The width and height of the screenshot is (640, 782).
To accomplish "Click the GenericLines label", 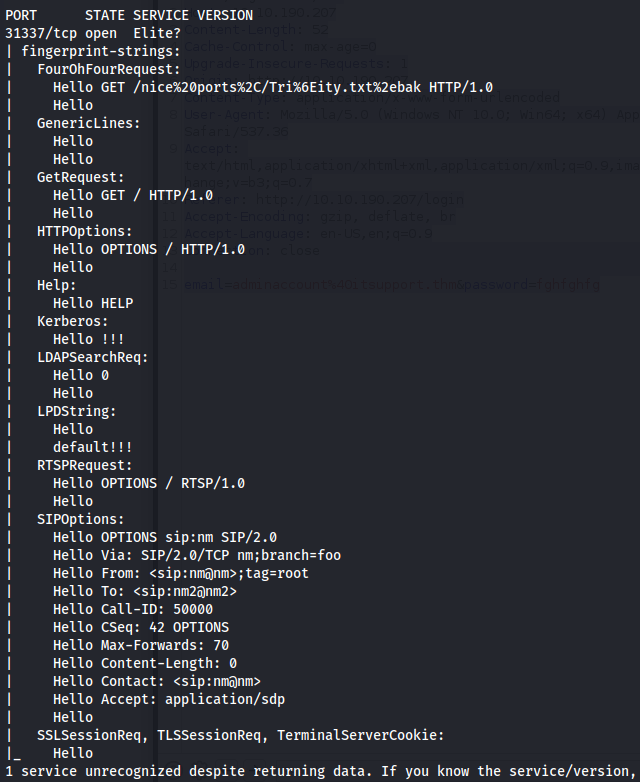I will [x=89, y=123].
